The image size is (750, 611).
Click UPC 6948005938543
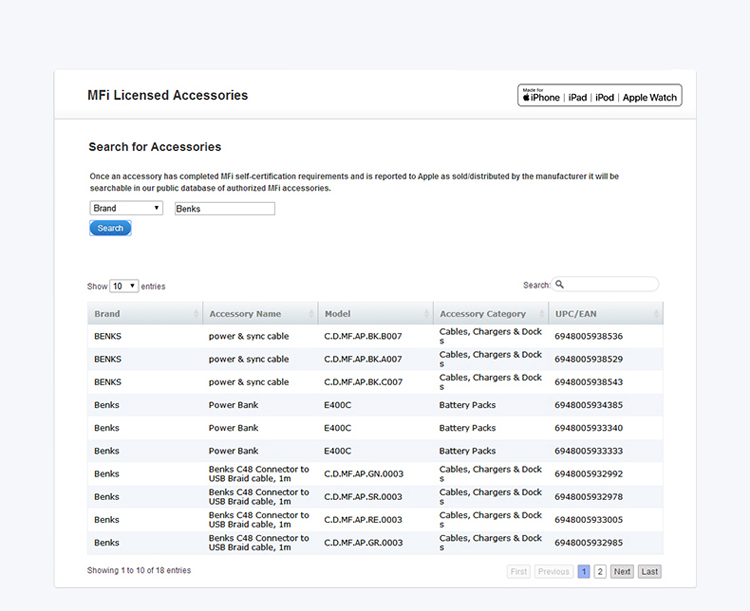click(588, 382)
